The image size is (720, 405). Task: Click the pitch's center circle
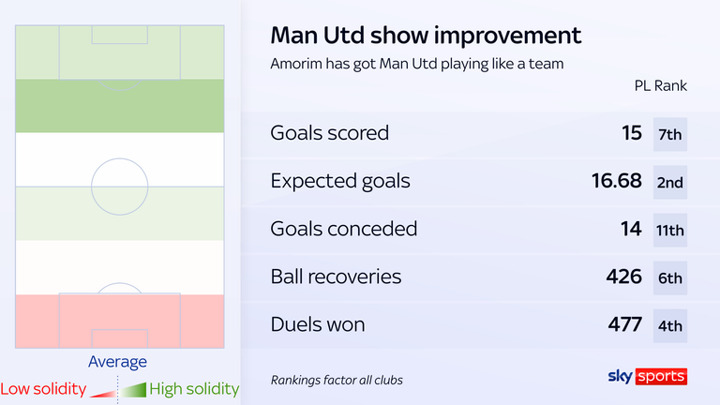point(120,185)
